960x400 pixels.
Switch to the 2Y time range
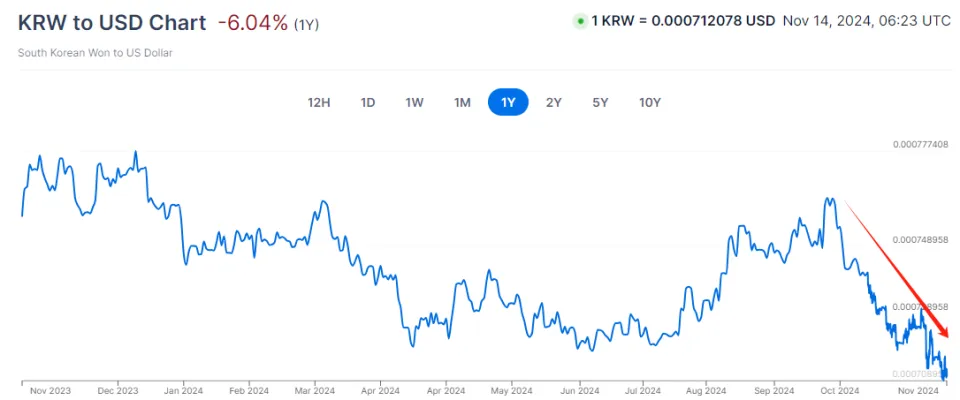[554, 102]
